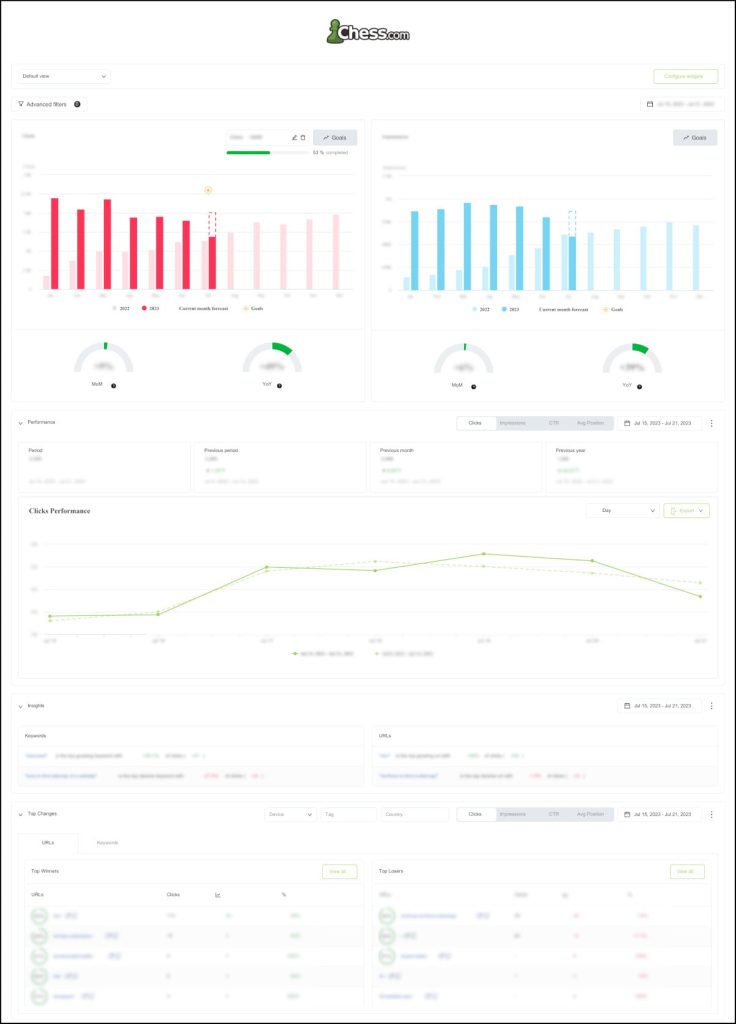Open first URL link in Insights URLs
This screenshot has width=736, height=1024.
[385, 756]
